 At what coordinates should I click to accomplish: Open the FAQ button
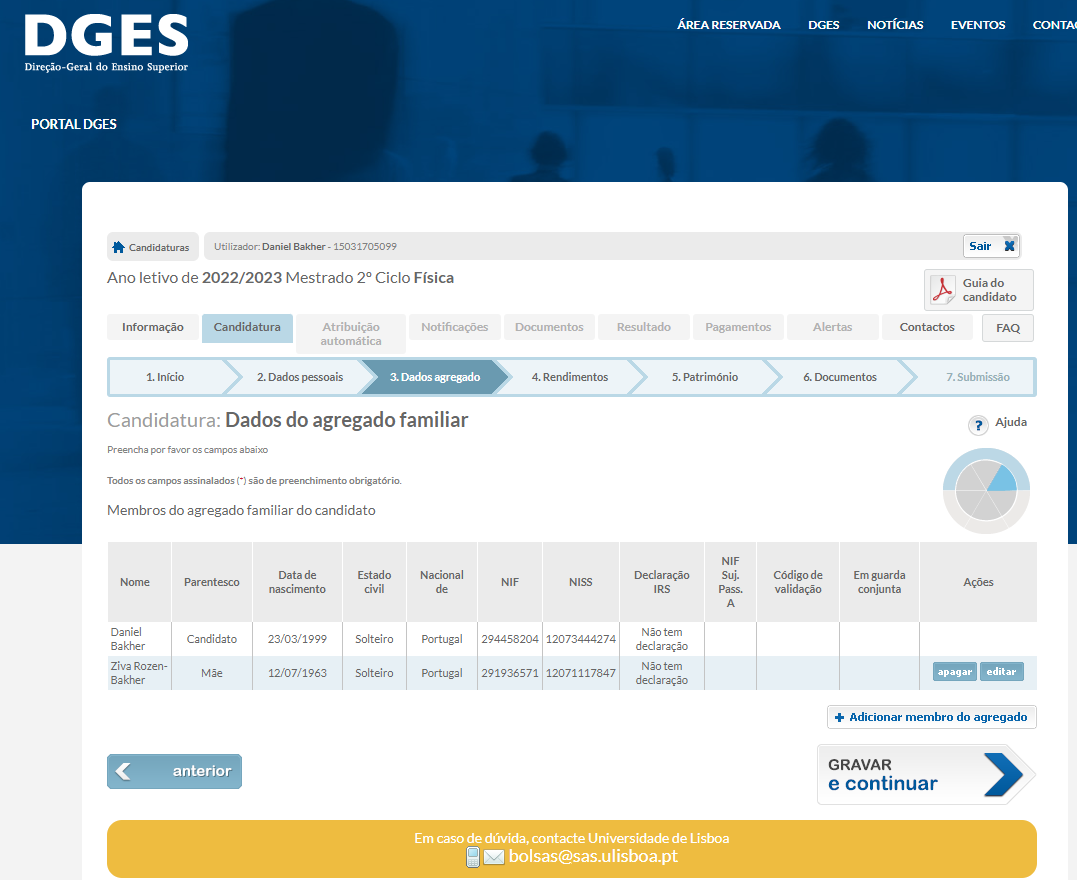[x=1008, y=328]
